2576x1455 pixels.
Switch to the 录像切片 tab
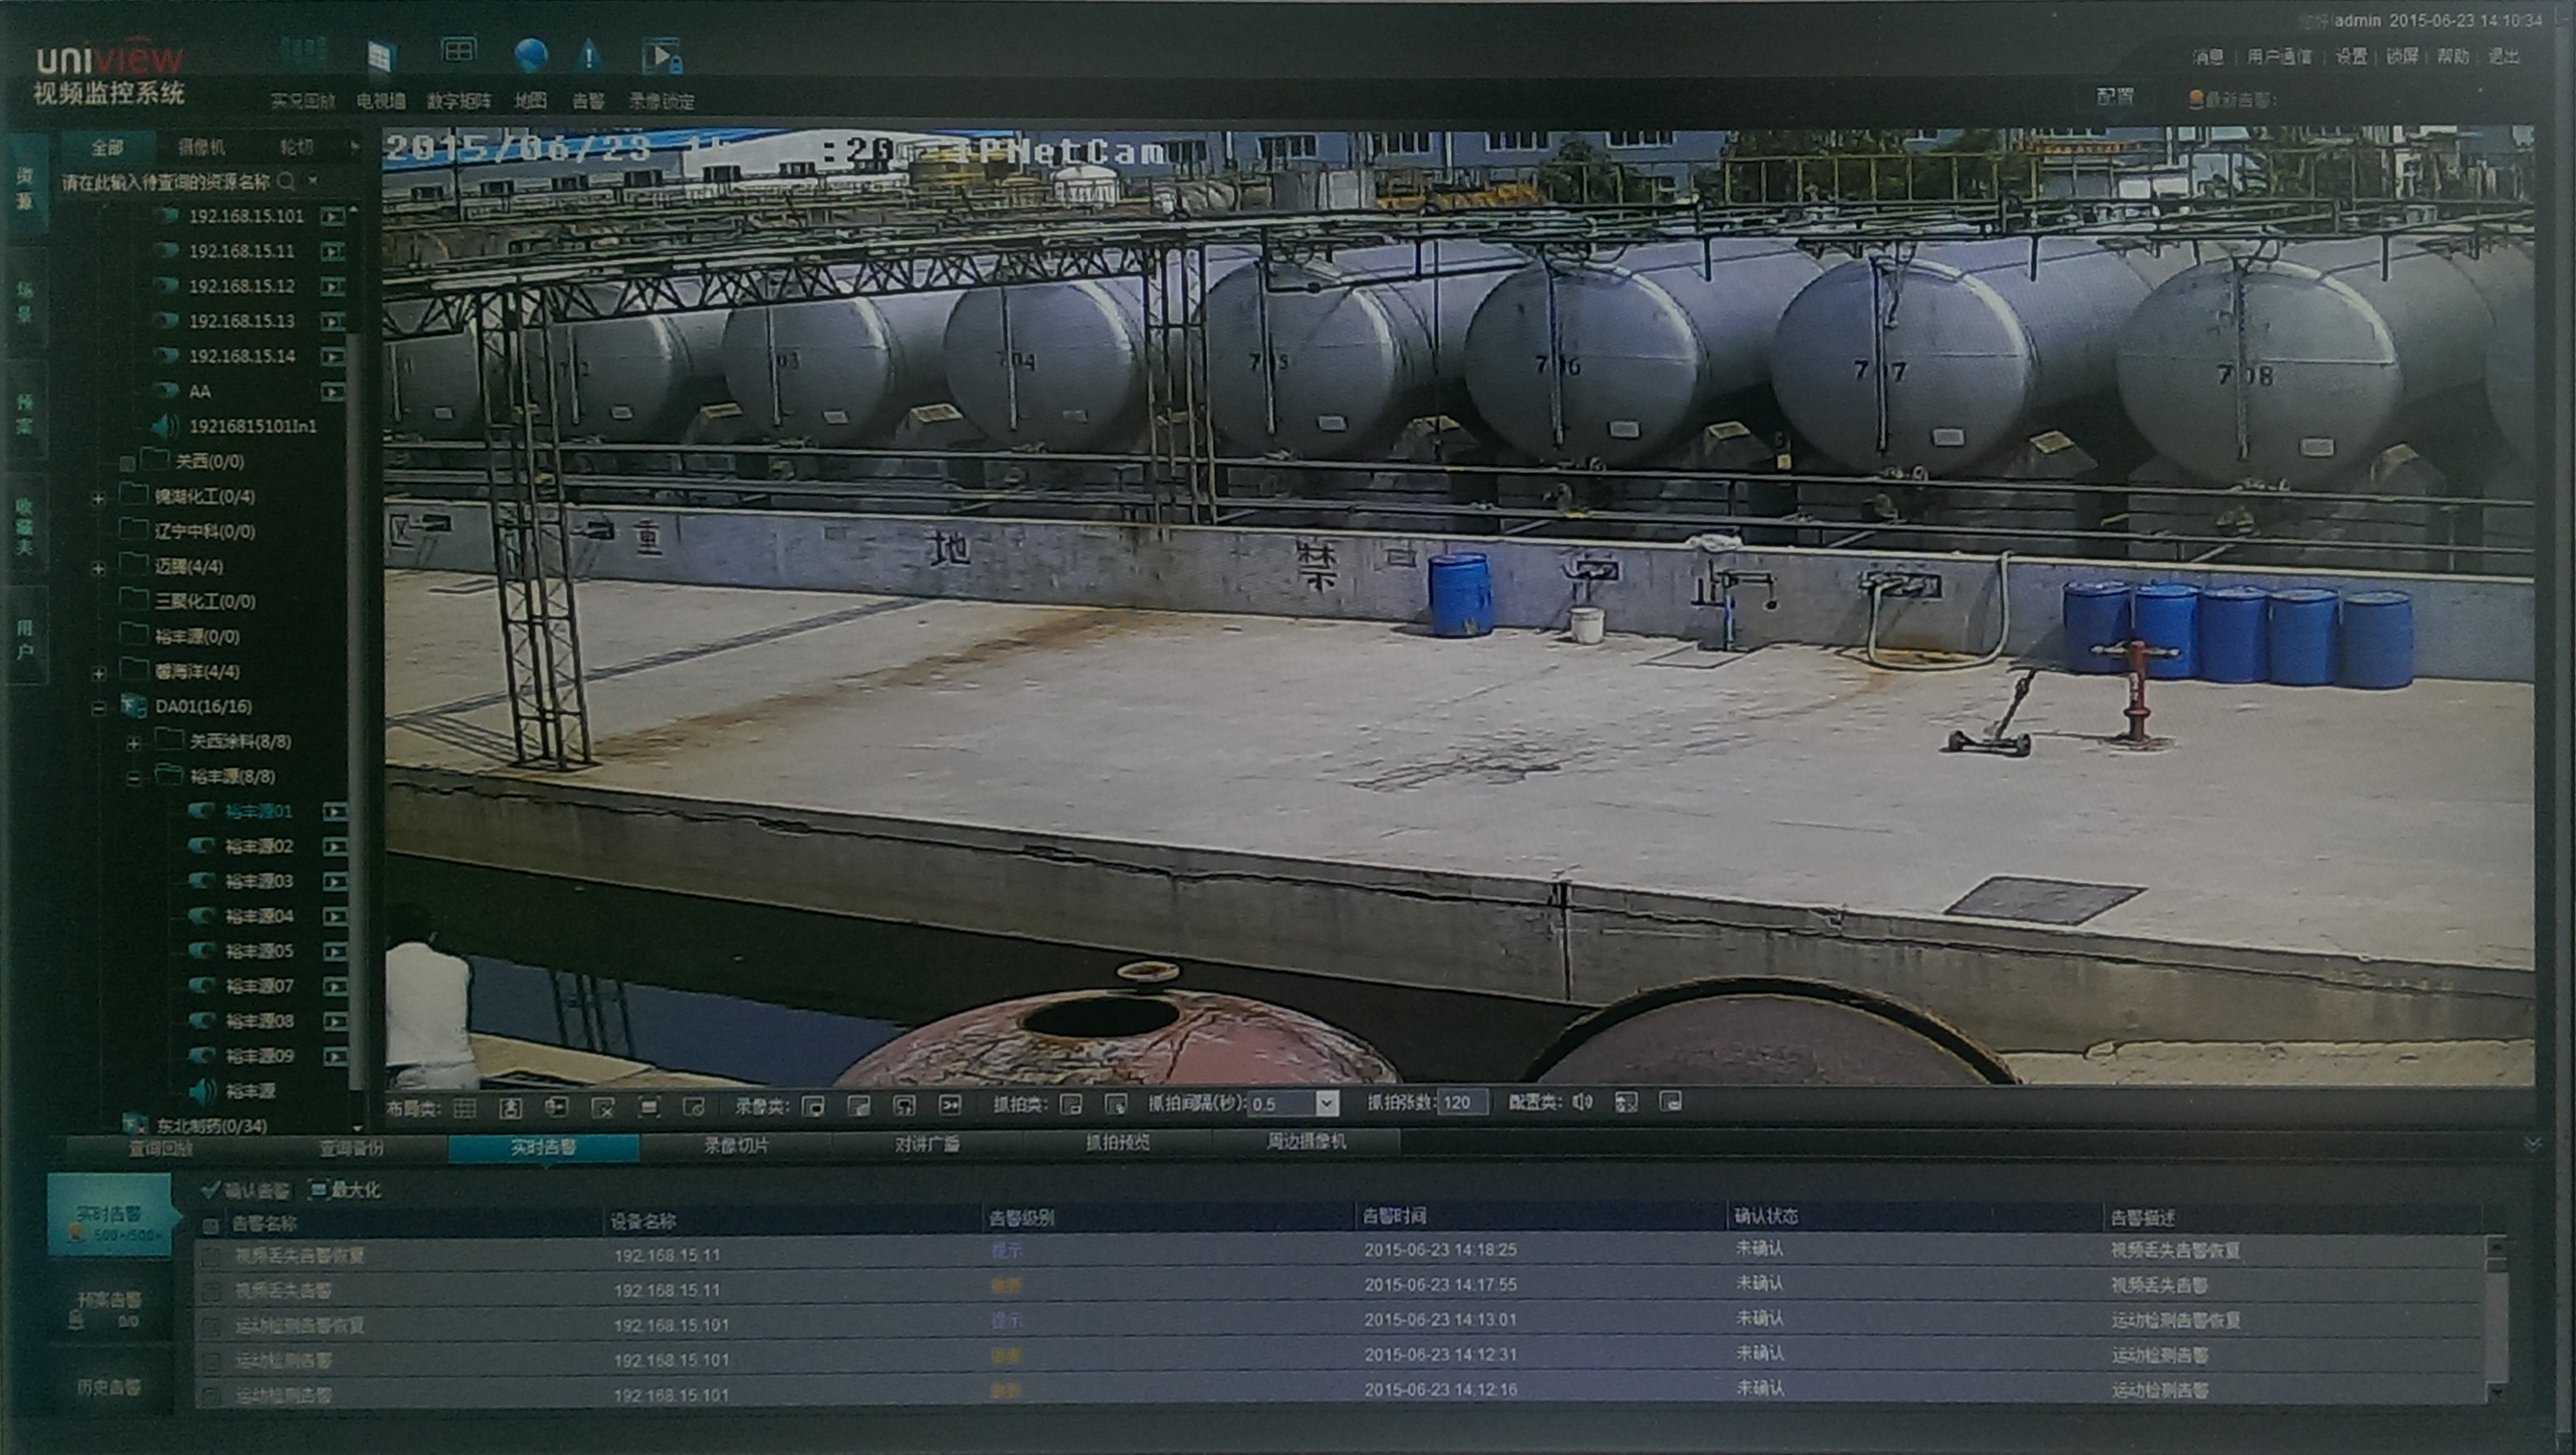(736, 1146)
